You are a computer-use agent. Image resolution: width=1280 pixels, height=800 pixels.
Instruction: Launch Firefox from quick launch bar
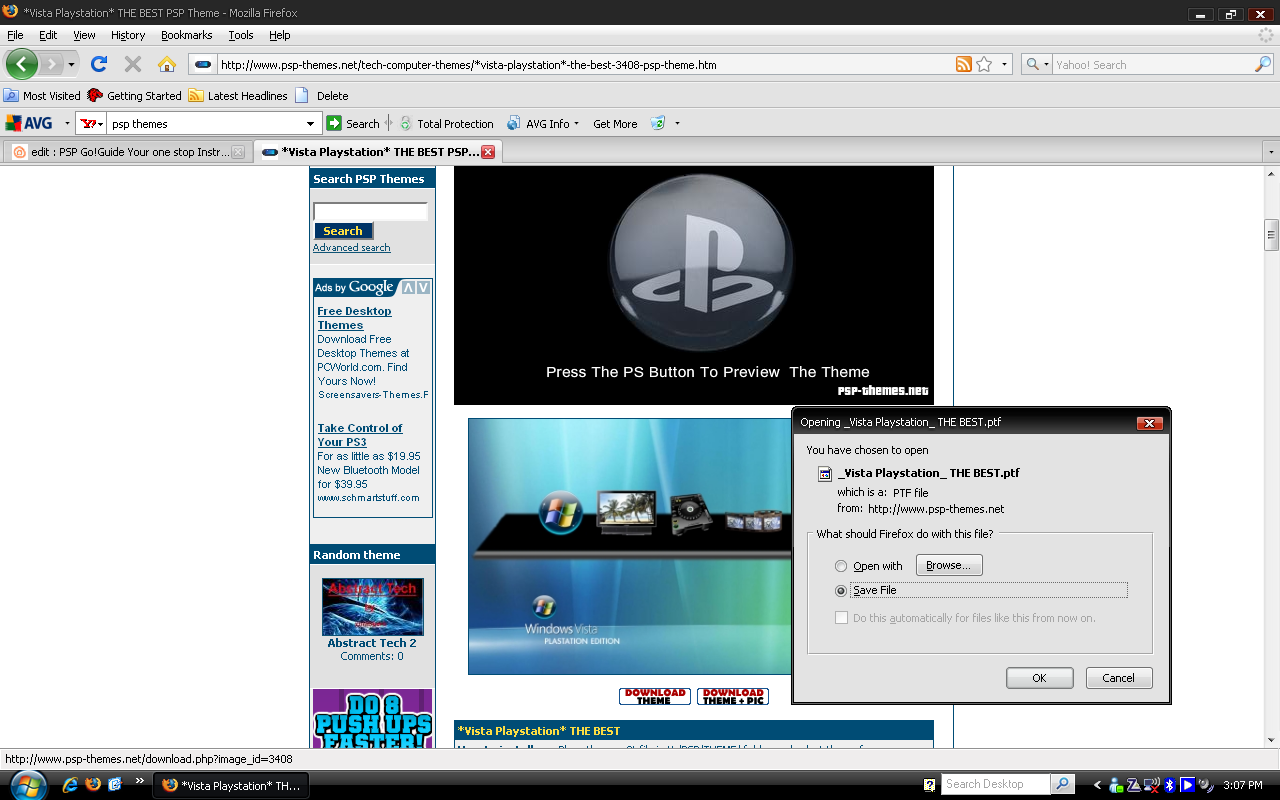93,784
